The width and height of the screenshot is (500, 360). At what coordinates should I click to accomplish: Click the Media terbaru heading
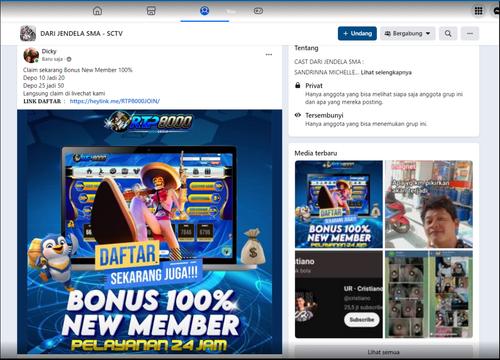(316, 153)
